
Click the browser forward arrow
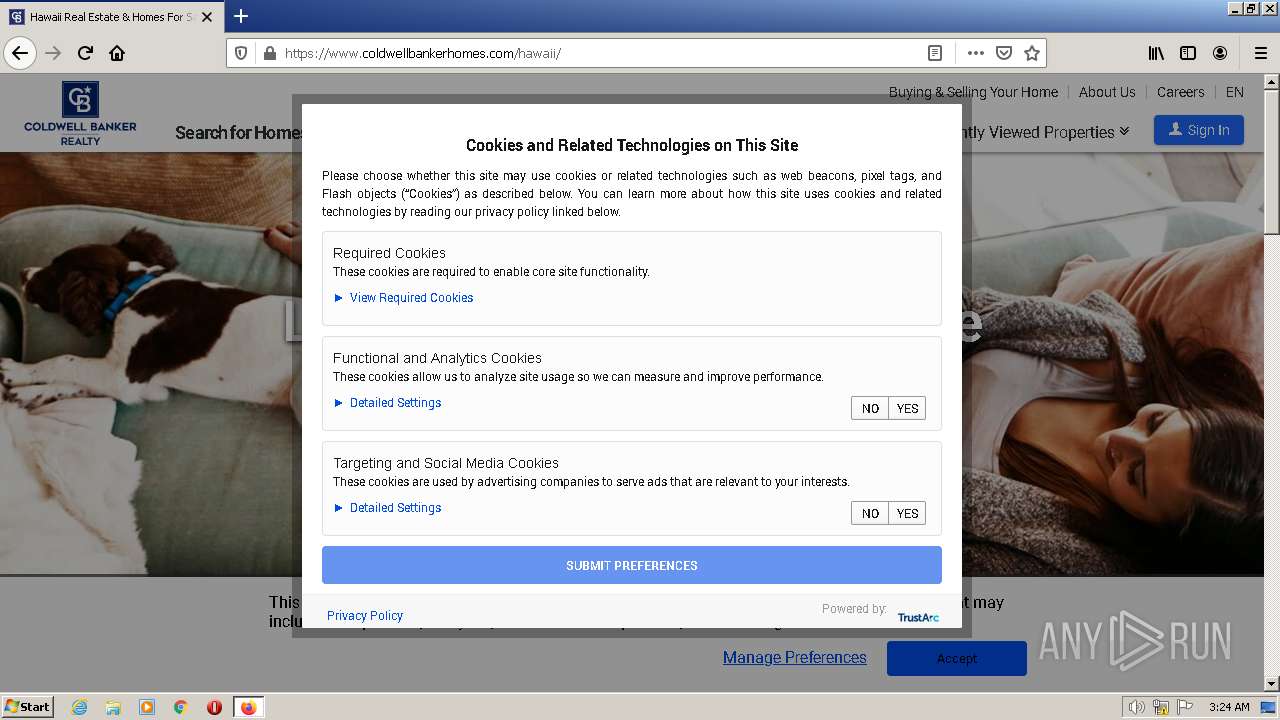click(53, 53)
